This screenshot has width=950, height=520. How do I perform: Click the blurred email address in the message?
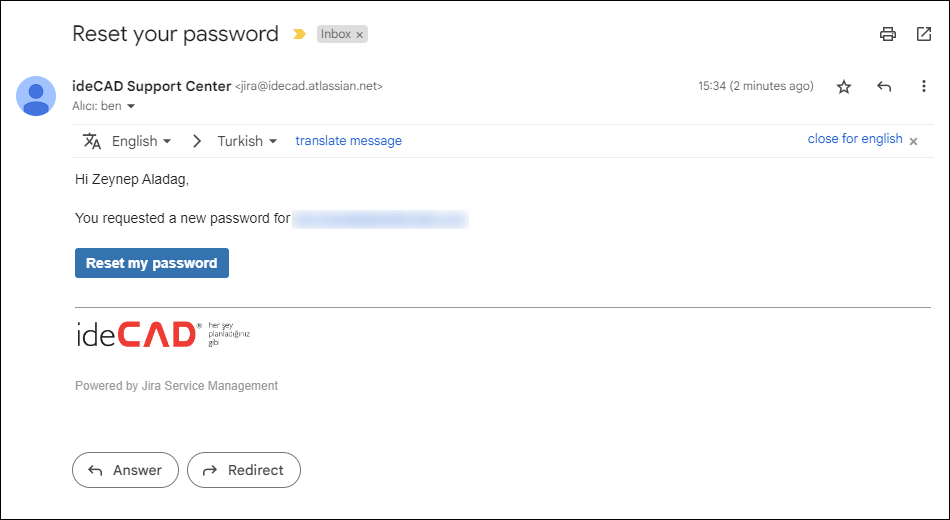click(380, 218)
